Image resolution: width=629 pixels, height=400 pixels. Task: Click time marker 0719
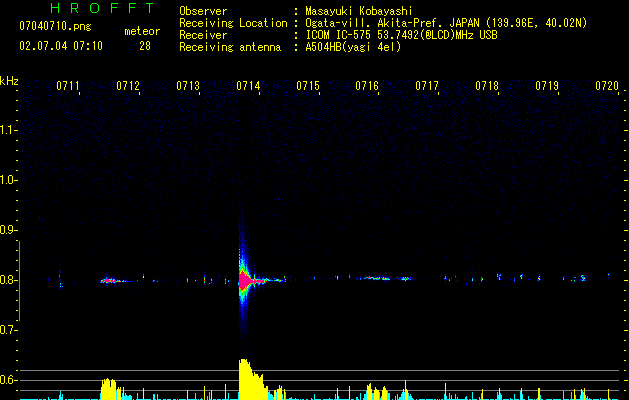[547, 86]
